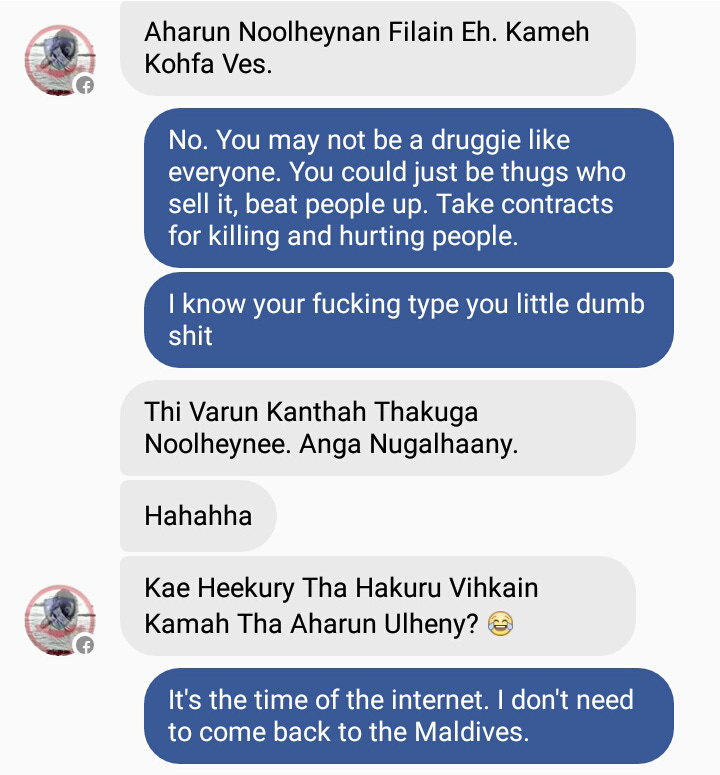Click 'Anga Nugalhaany.' text in grey bubble
The image size is (720, 775).
[x=409, y=444]
